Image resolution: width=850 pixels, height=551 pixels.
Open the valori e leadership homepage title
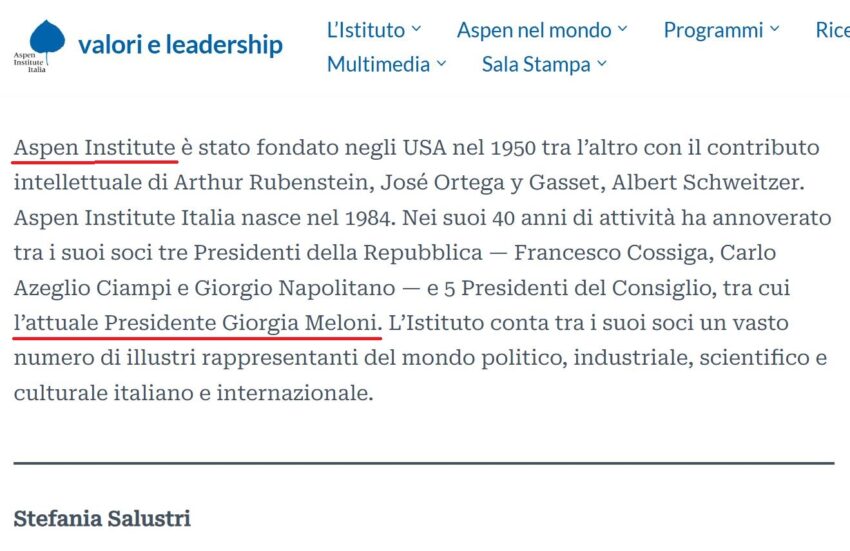(181, 44)
